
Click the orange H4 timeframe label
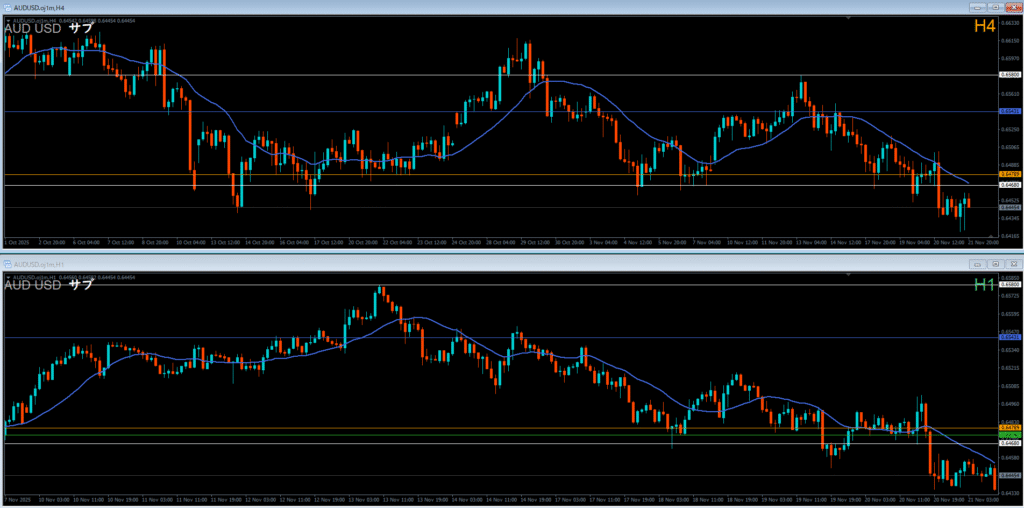[984, 26]
